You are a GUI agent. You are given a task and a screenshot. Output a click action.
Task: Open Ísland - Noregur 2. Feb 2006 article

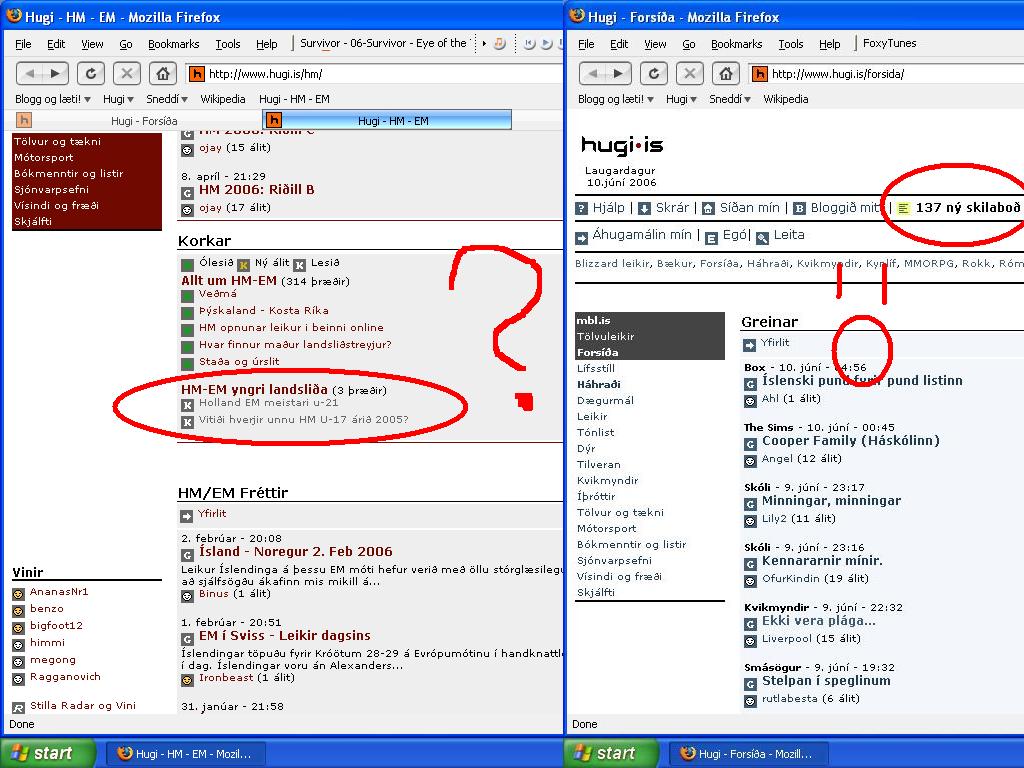pyautogui.click(x=295, y=551)
